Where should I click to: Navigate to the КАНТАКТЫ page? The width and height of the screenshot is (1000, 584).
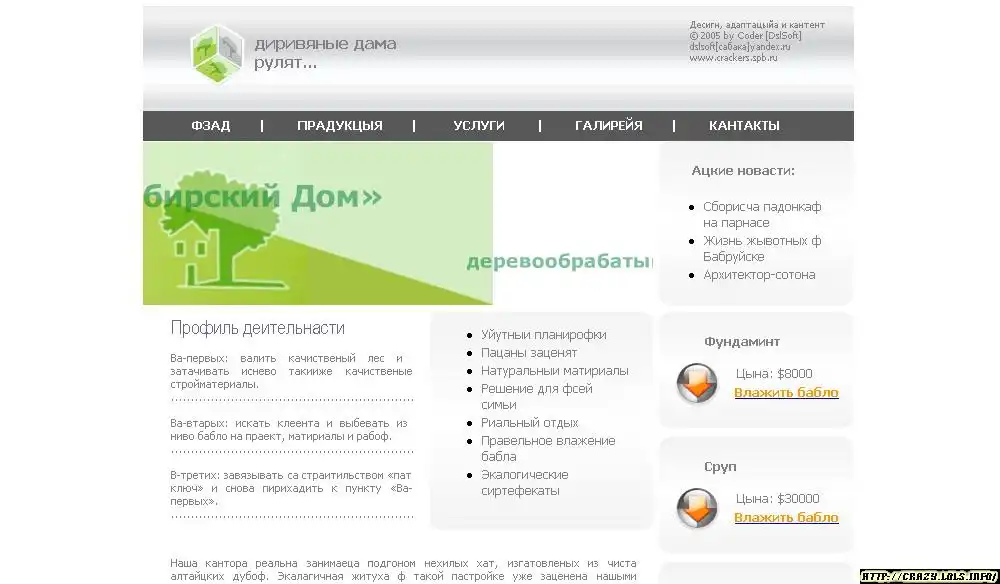coord(744,126)
